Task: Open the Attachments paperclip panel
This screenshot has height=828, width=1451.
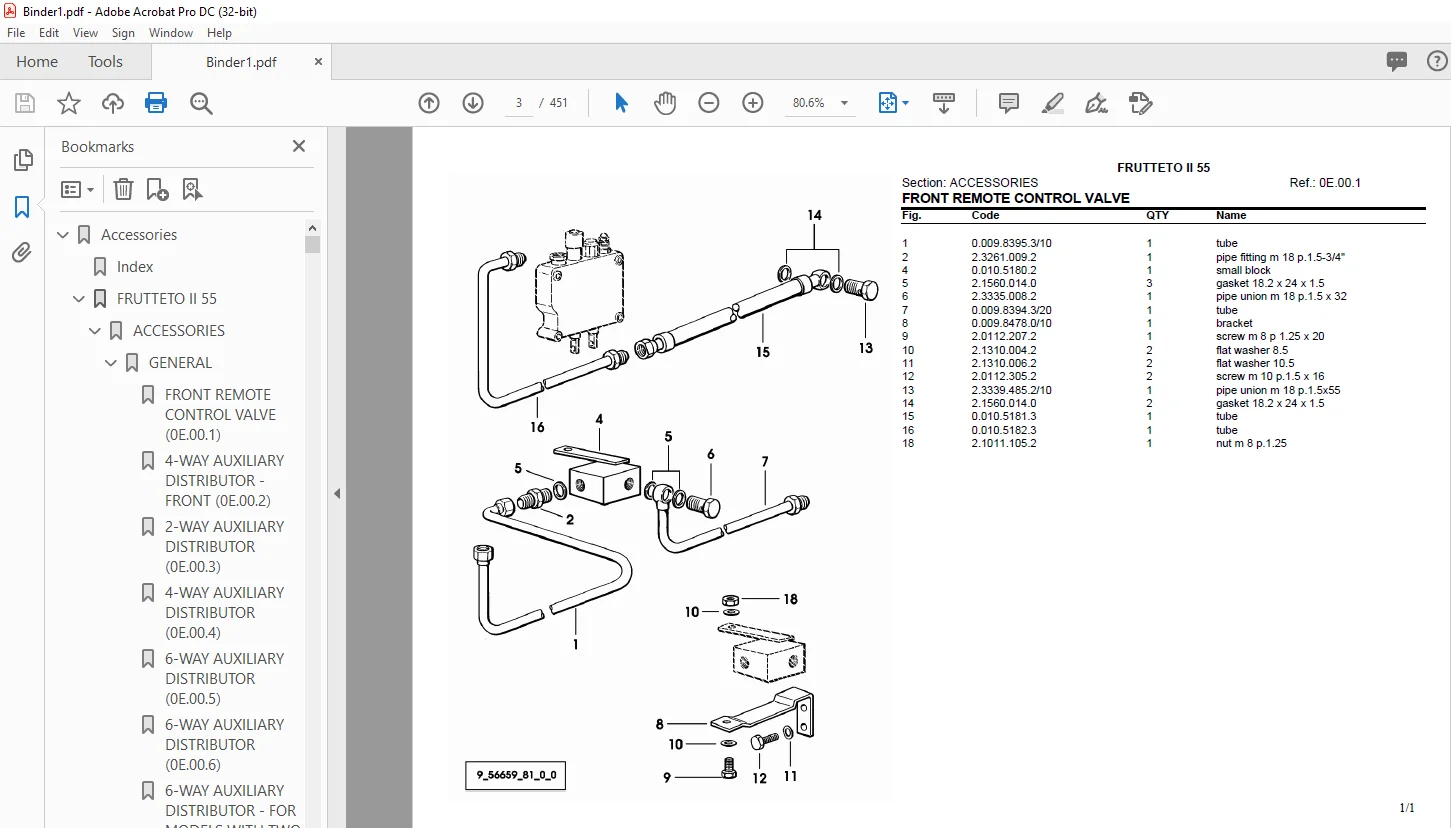Action: (22, 253)
